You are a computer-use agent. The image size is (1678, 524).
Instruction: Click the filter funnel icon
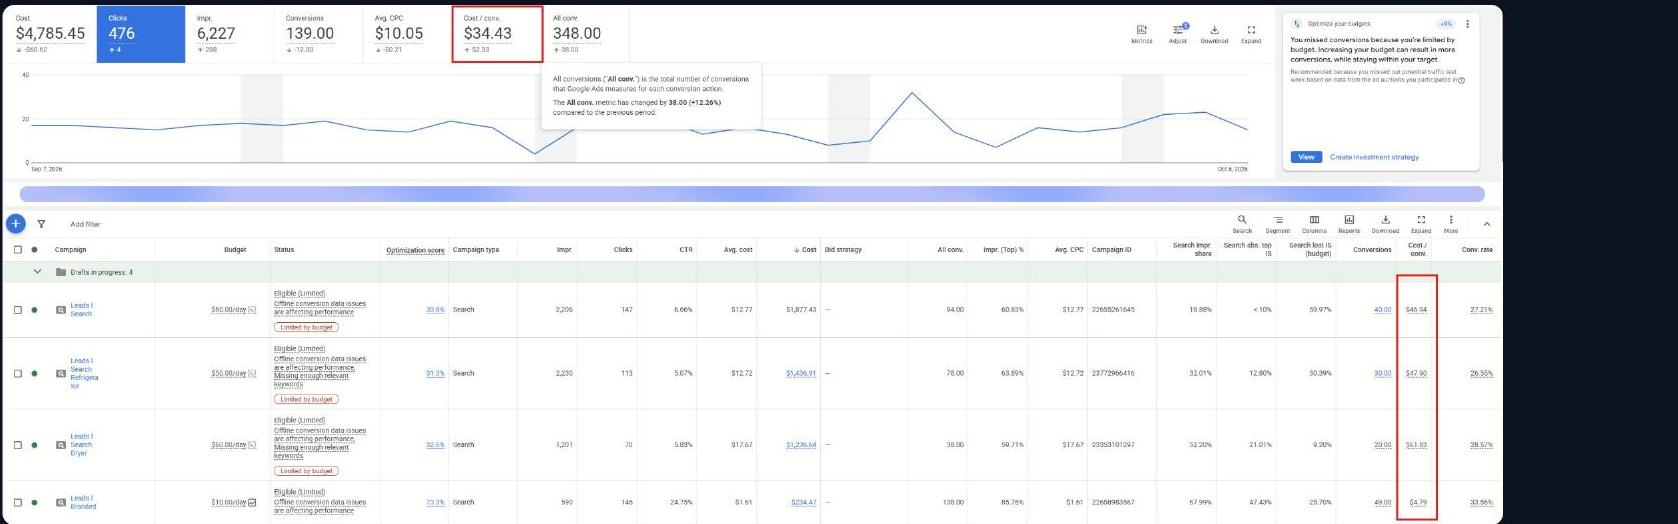(x=41, y=224)
